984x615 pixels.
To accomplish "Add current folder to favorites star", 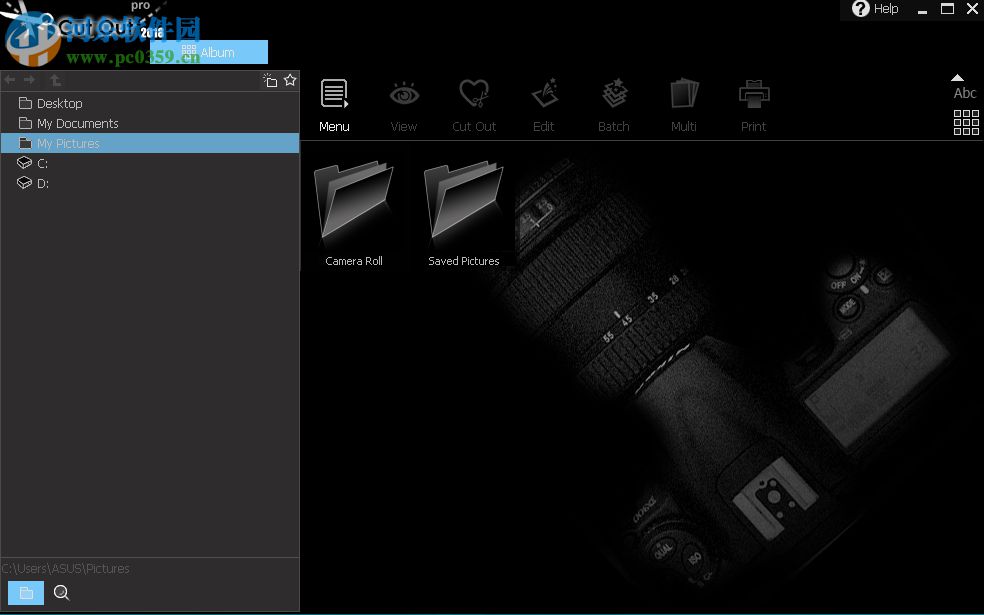I will point(290,80).
